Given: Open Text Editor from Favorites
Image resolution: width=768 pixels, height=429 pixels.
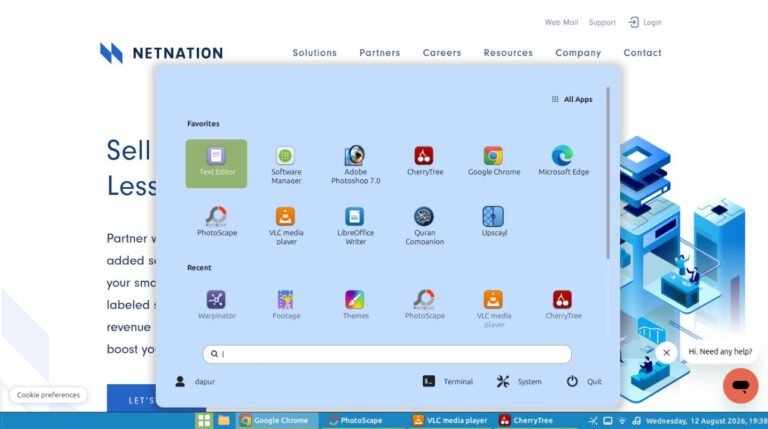Looking at the screenshot, I should (216, 164).
